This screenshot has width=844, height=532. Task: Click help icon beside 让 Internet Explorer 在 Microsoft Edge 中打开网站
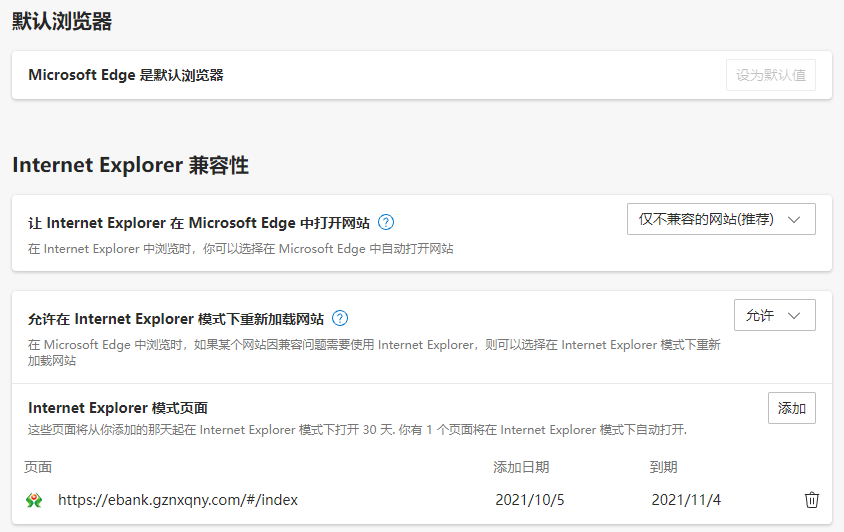(x=386, y=223)
